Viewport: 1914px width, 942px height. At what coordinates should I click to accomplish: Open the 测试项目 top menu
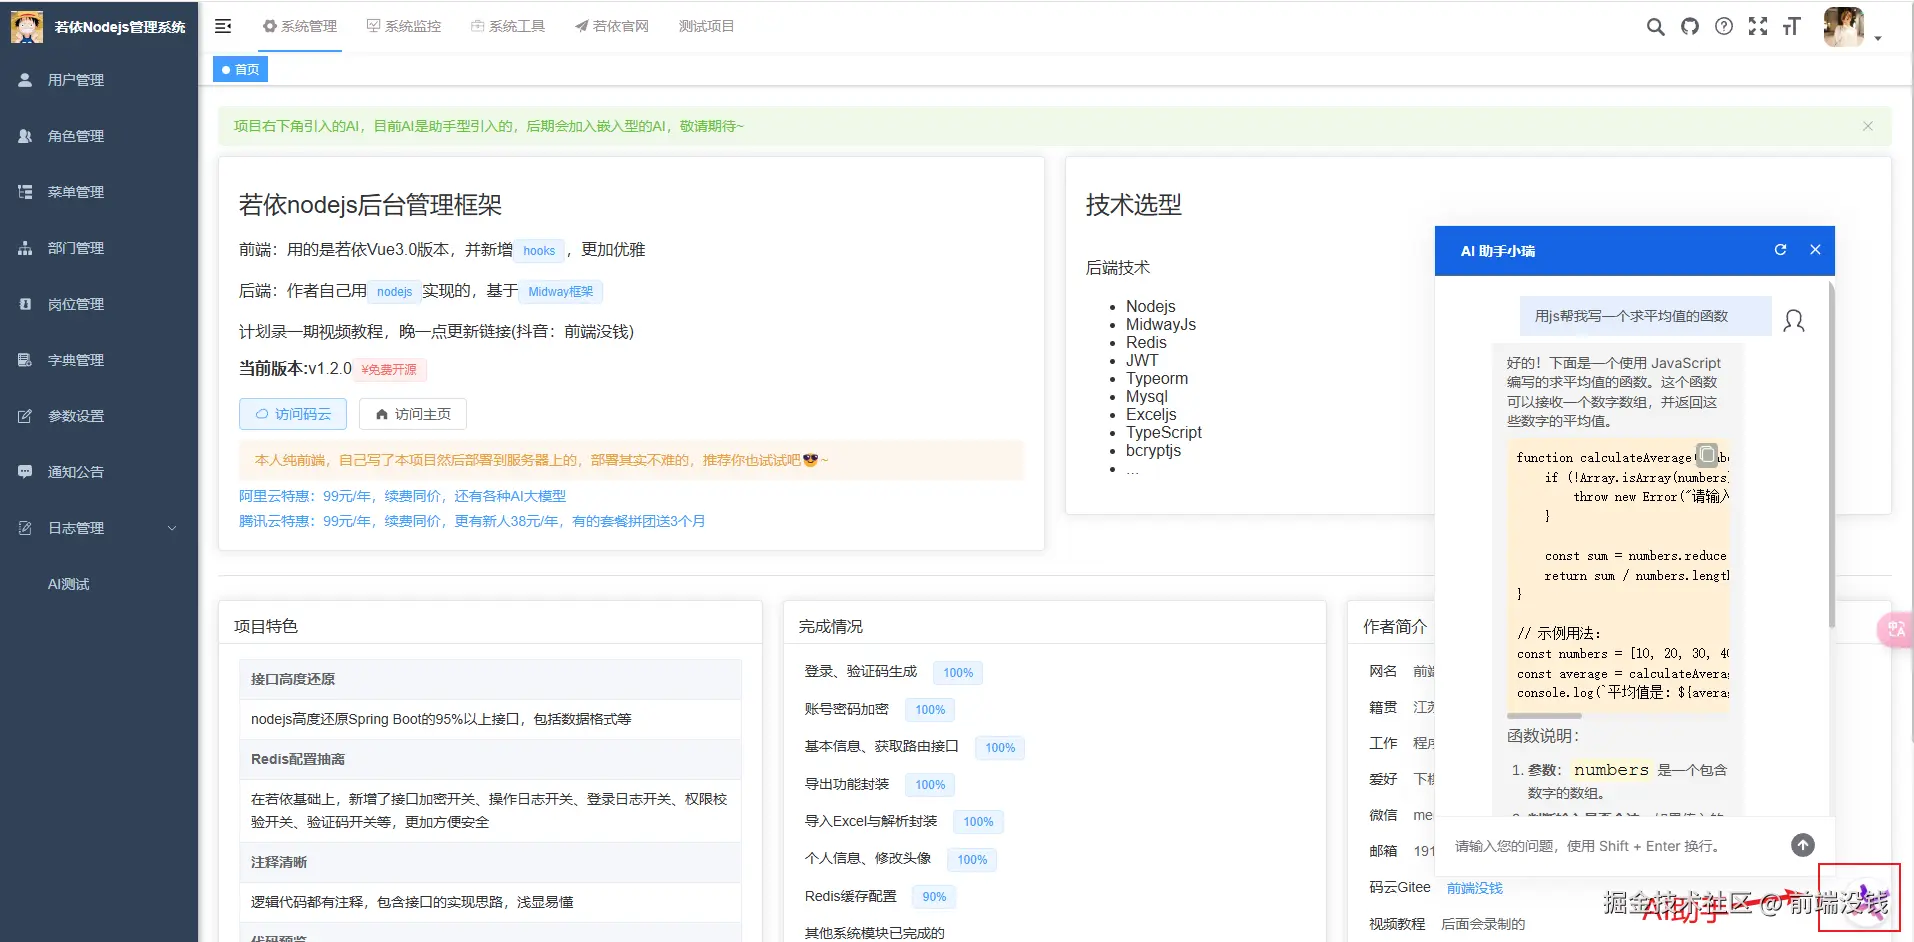706,26
